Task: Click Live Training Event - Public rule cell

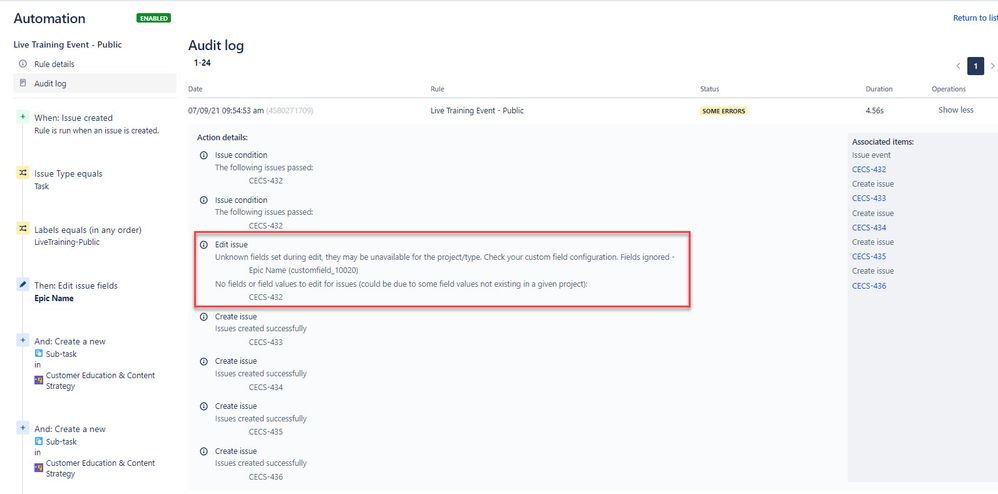Action: click(477, 110)
